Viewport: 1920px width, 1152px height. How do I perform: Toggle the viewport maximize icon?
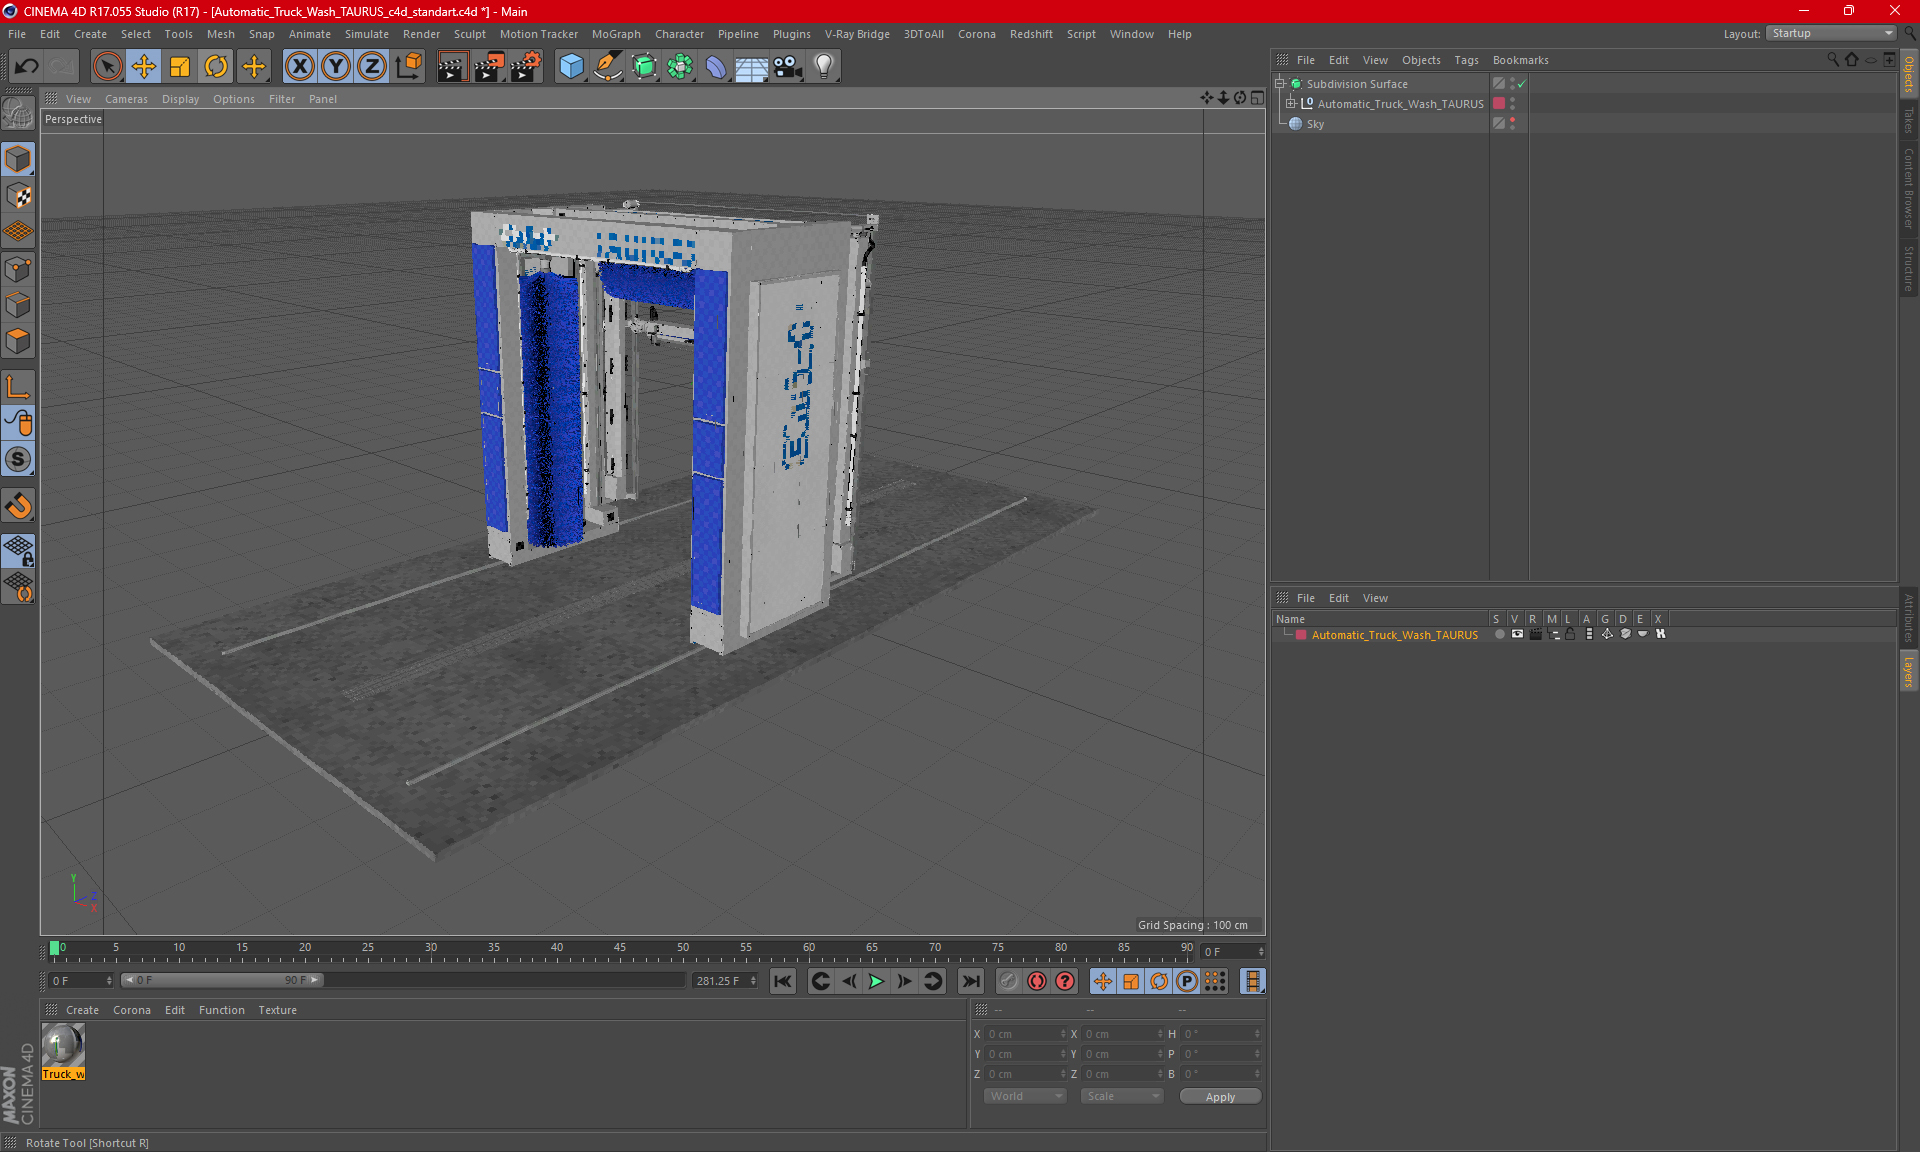click(1257, 98)
